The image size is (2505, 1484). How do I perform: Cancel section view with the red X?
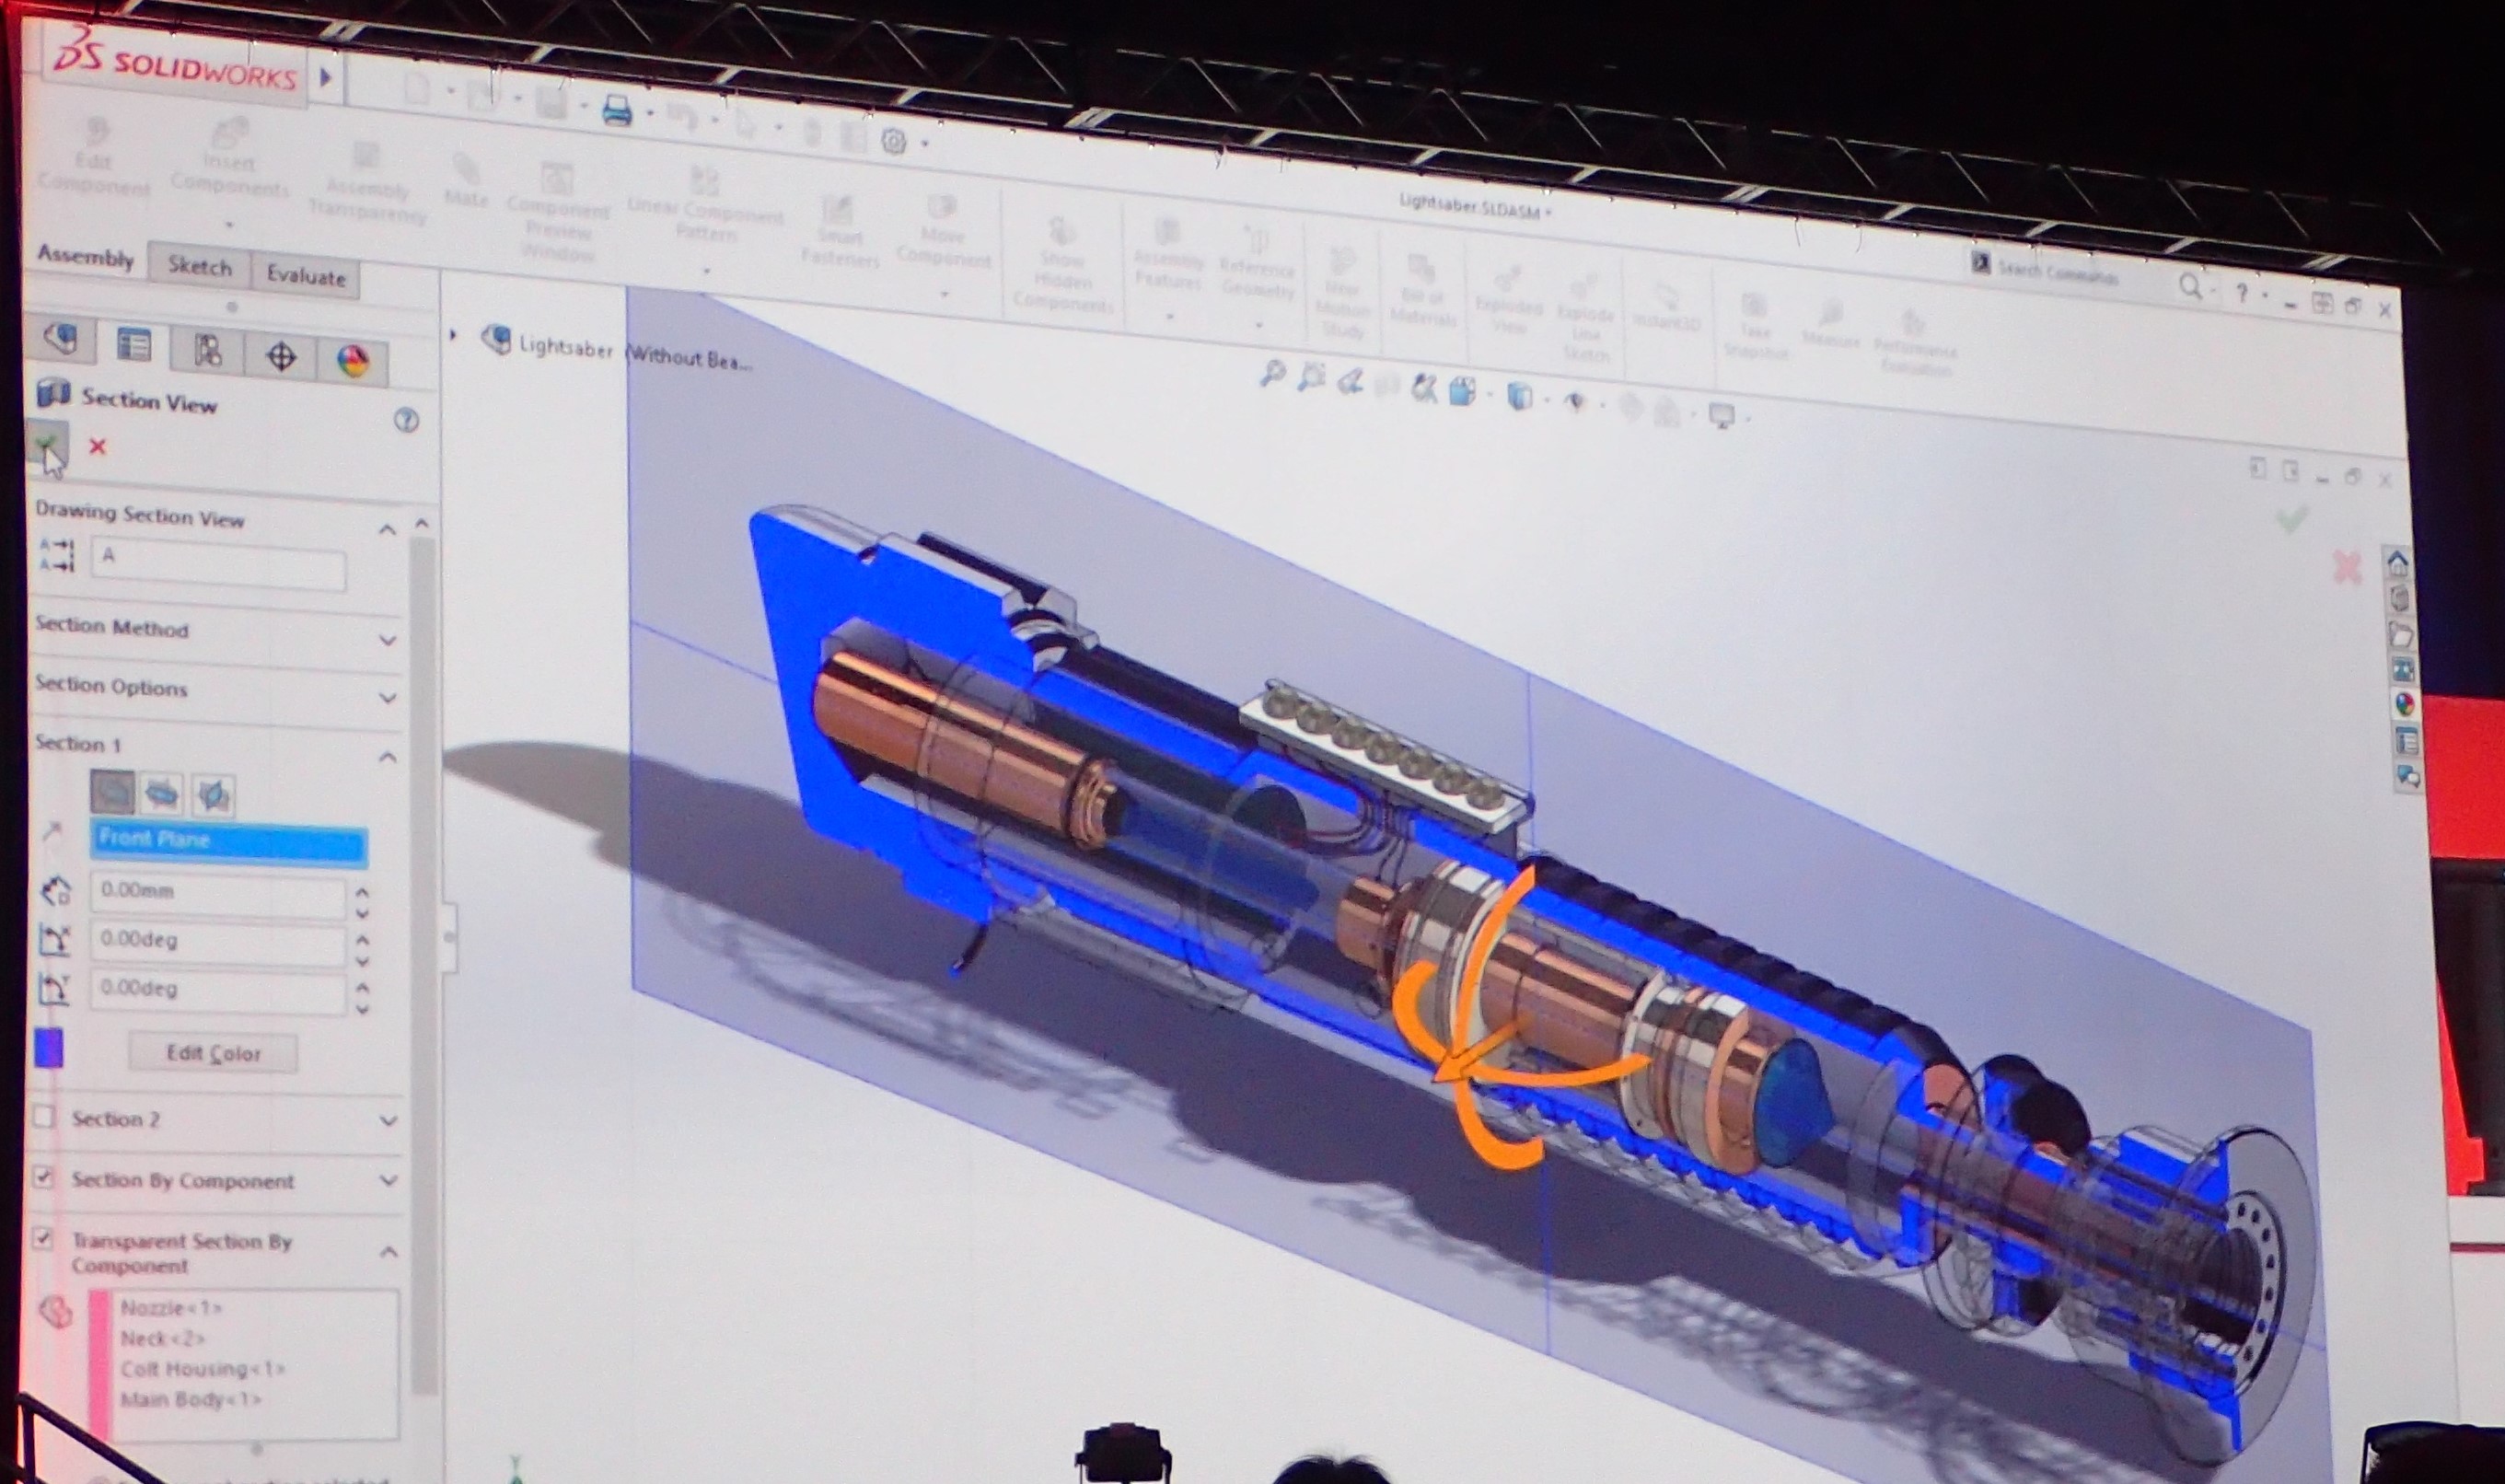click(x=97, y=447)
